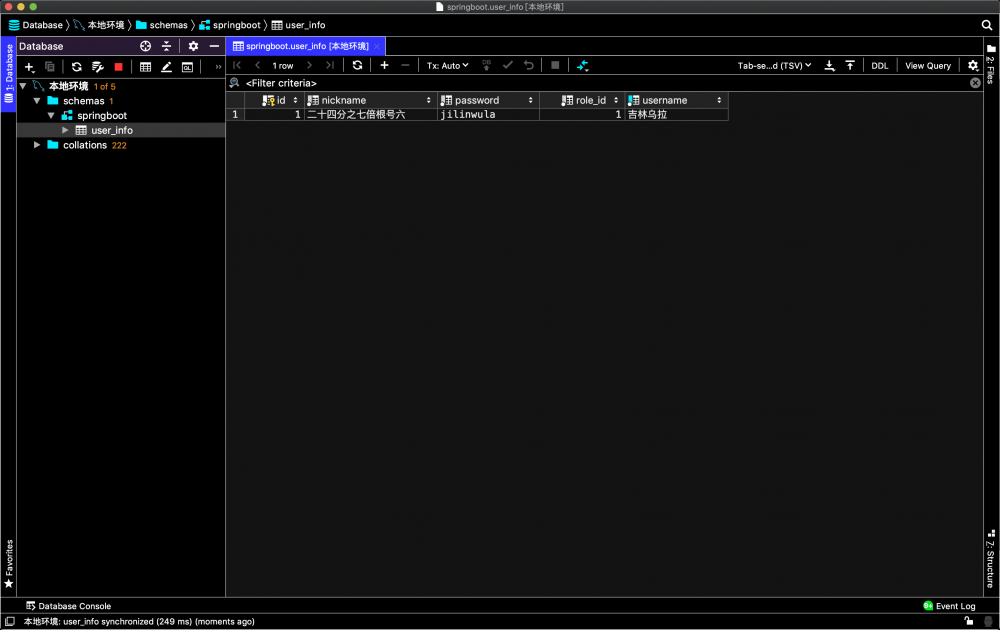The width and height of the screenshot is (1000, 630).
Task: Open the Favorites side tab
Action: point(8,564)
